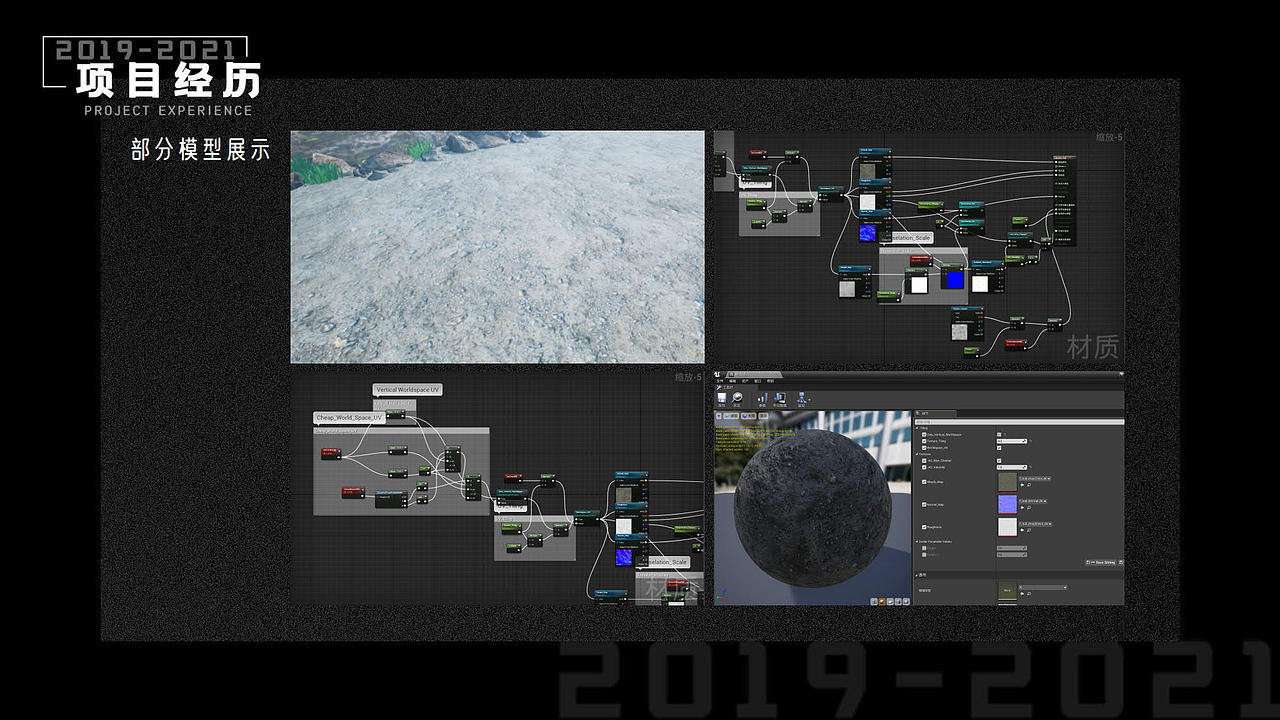Click the Save toolbar icon
The height and width of the screenshot is (720, 1280).
click(x=721, y=398)
